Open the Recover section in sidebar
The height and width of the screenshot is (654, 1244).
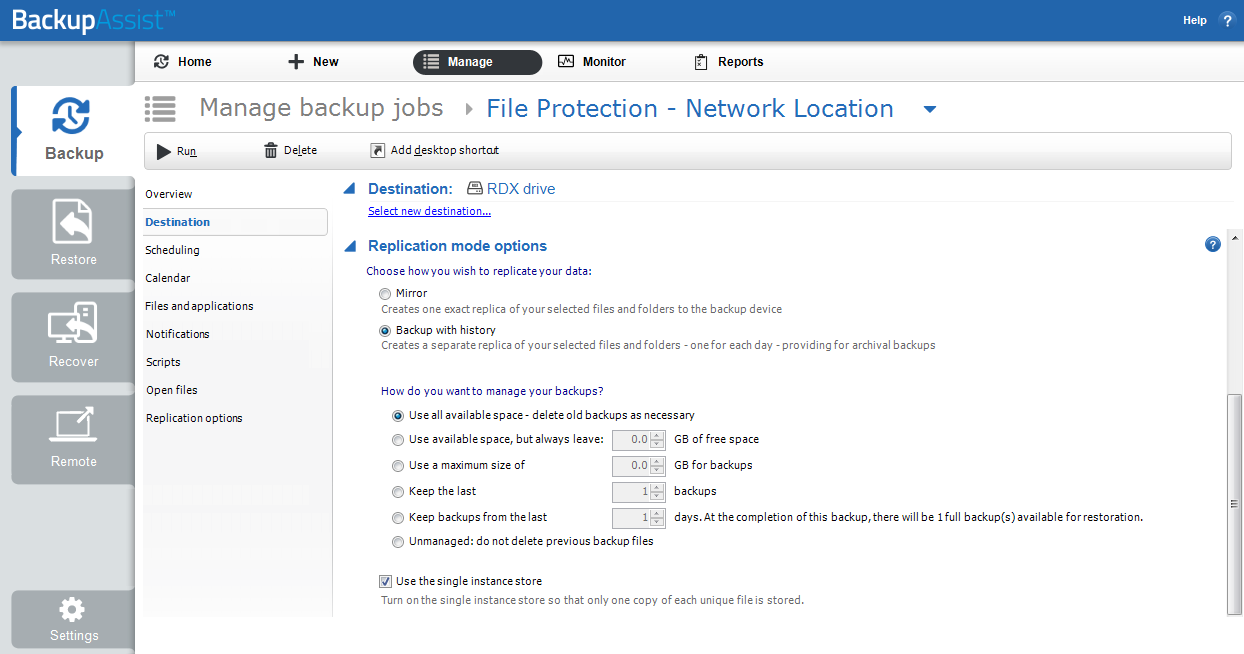click(73, 337)
